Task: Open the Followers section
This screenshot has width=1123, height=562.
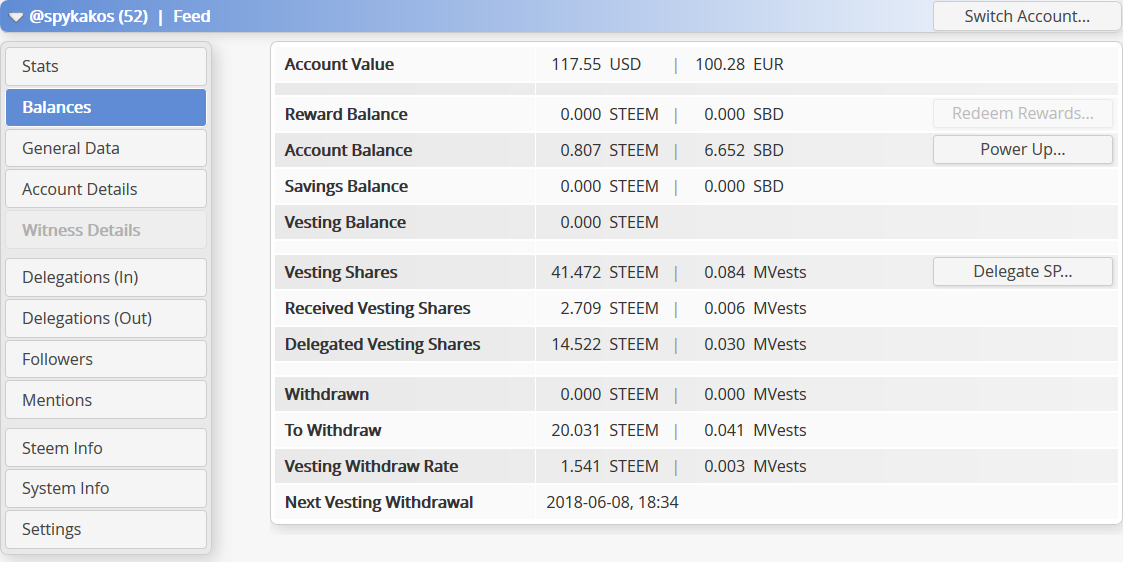Action: click(x=106, y=359)
